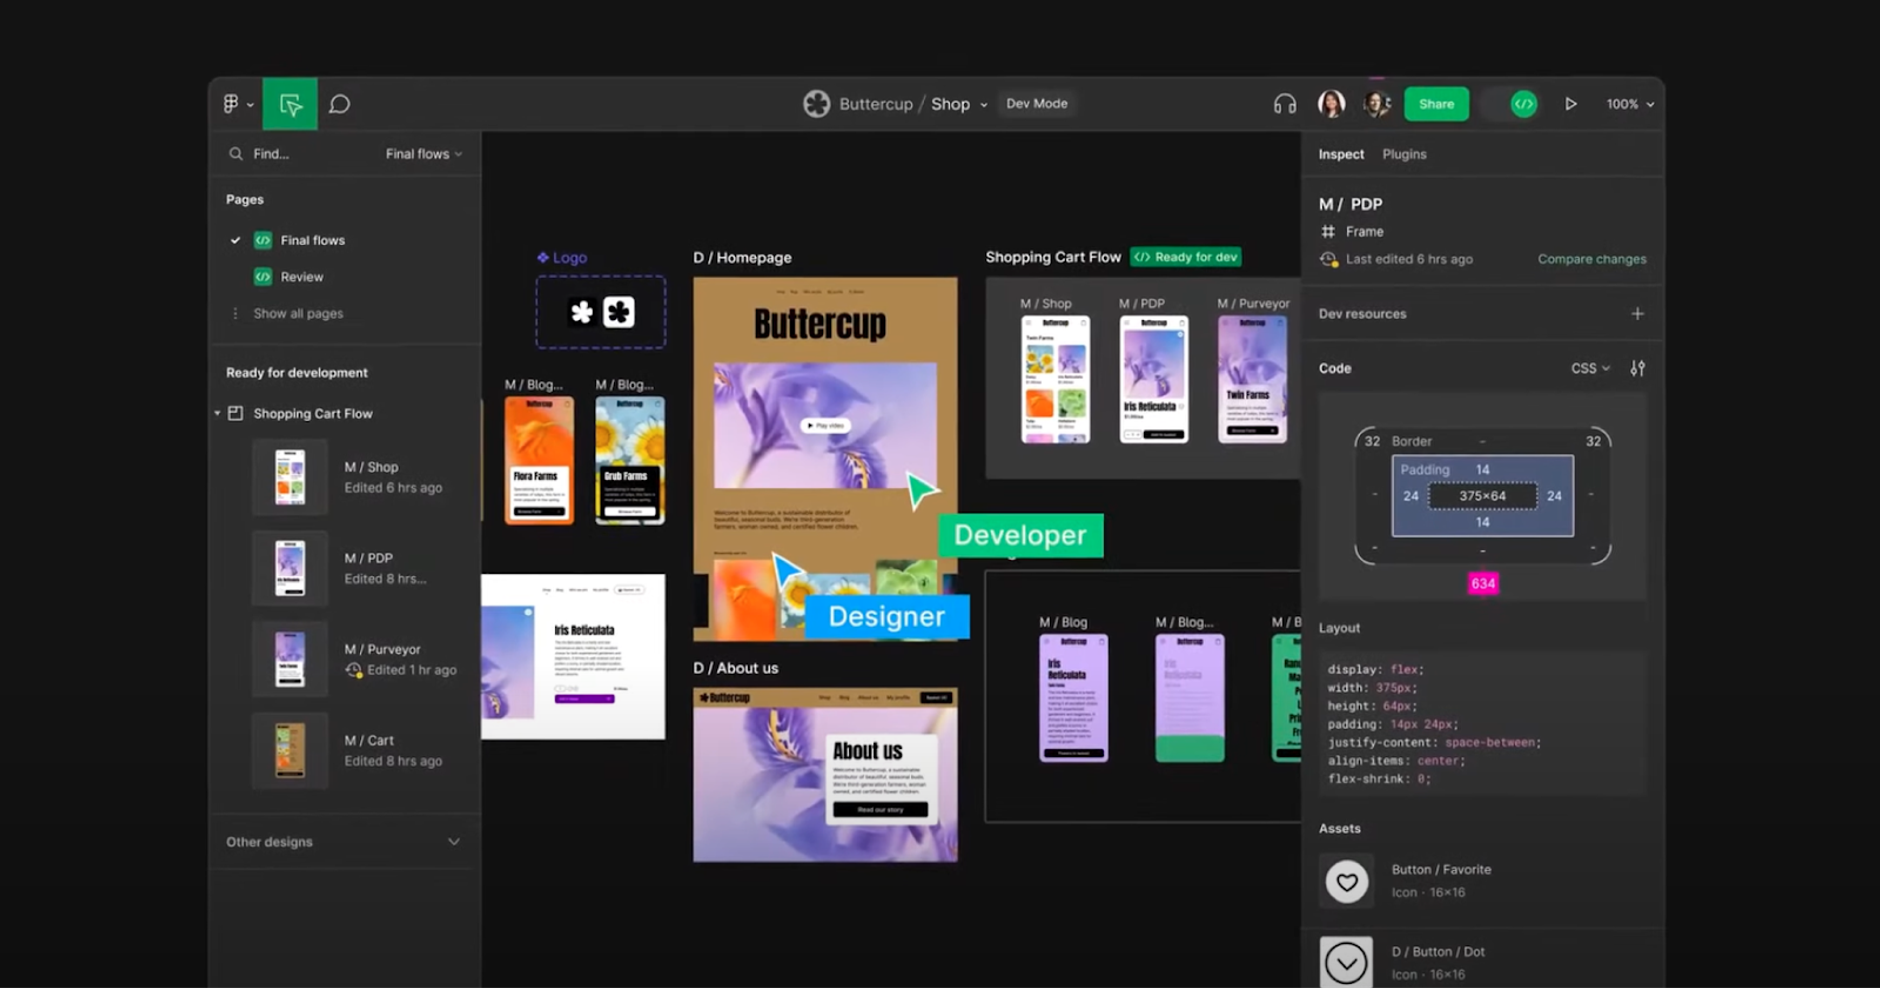This screenshot has width=1880, height=988.
Task: Click the Share button
Action: (1436, 104)
